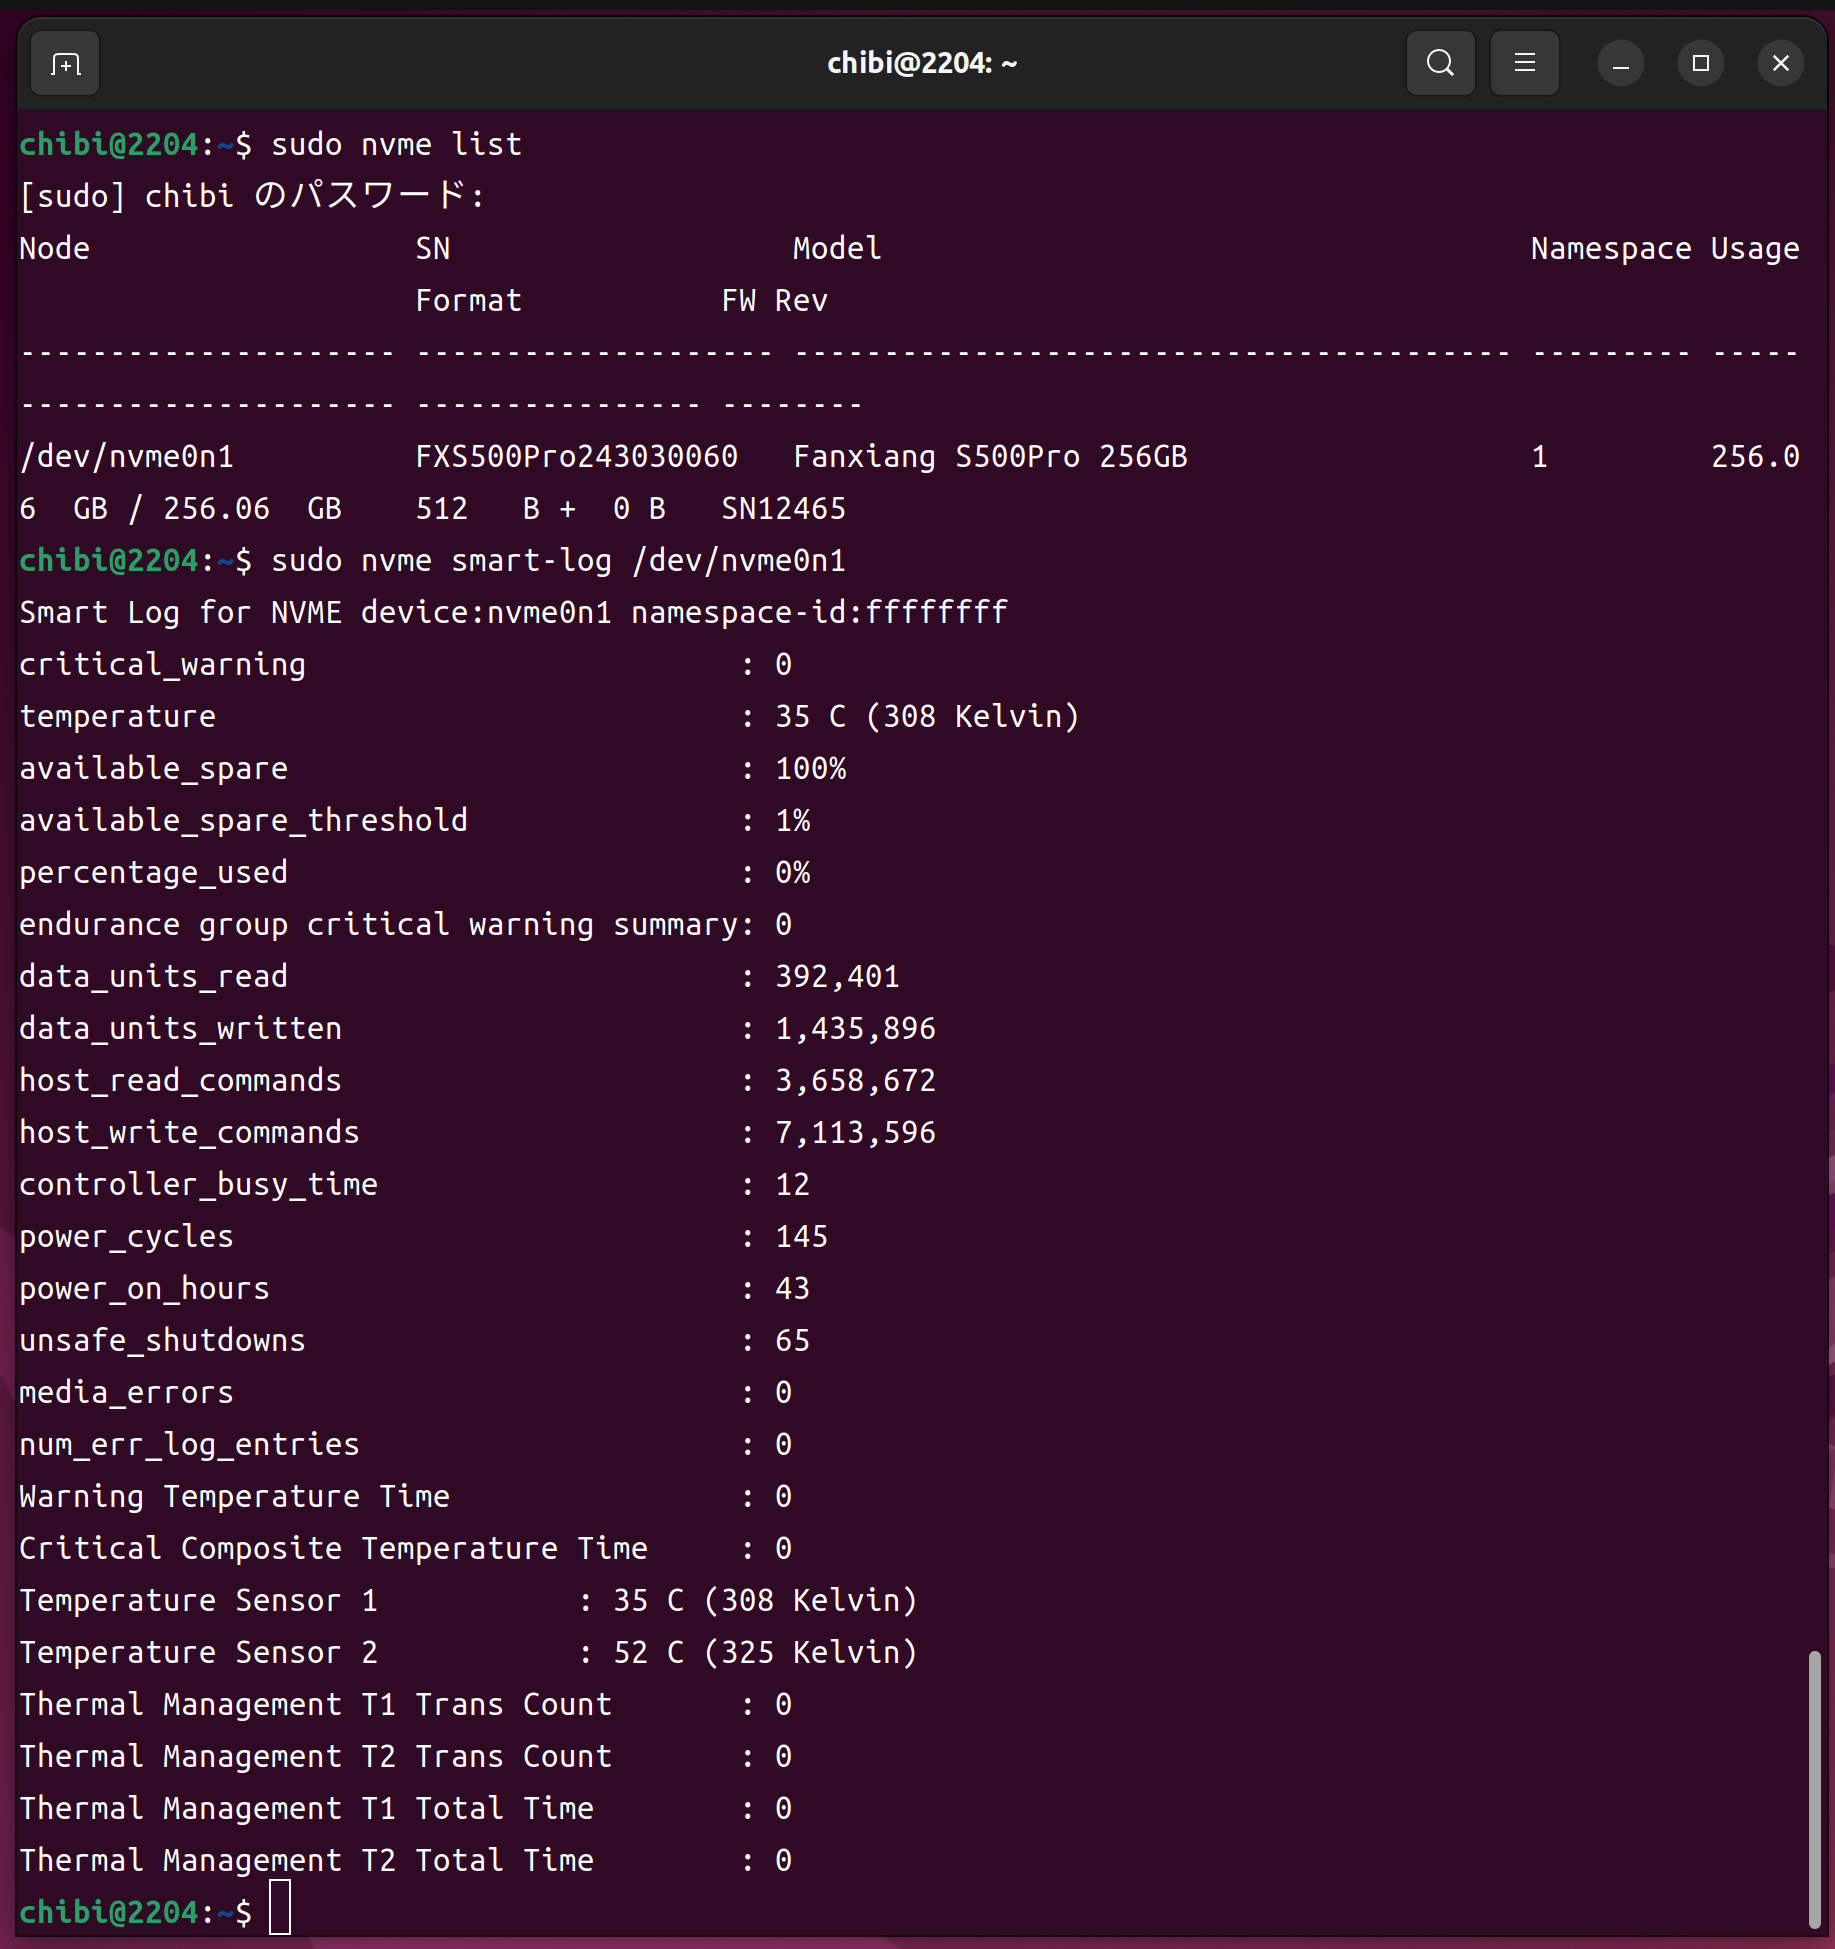Click the firmware revision SN12465
Image resolution: width=1835 pixels, height=1949 pixels.
783,509
